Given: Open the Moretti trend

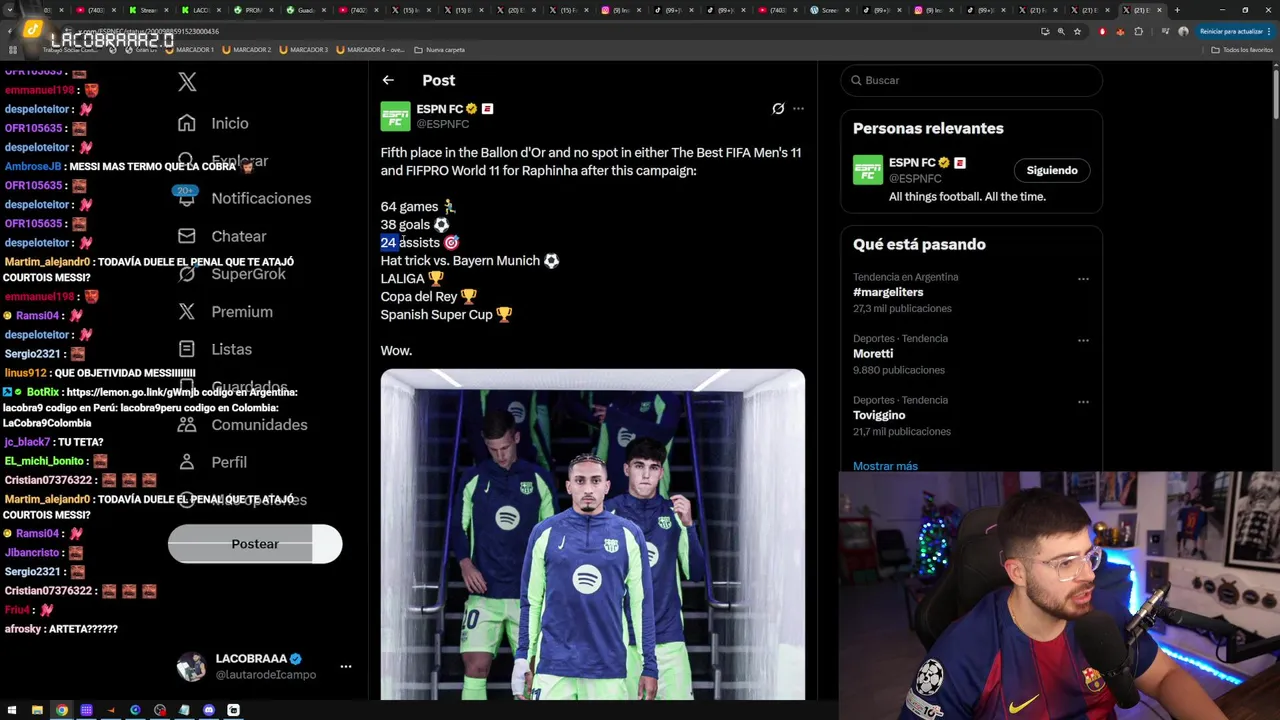Looking at the screenshot, I should point(873,354).
